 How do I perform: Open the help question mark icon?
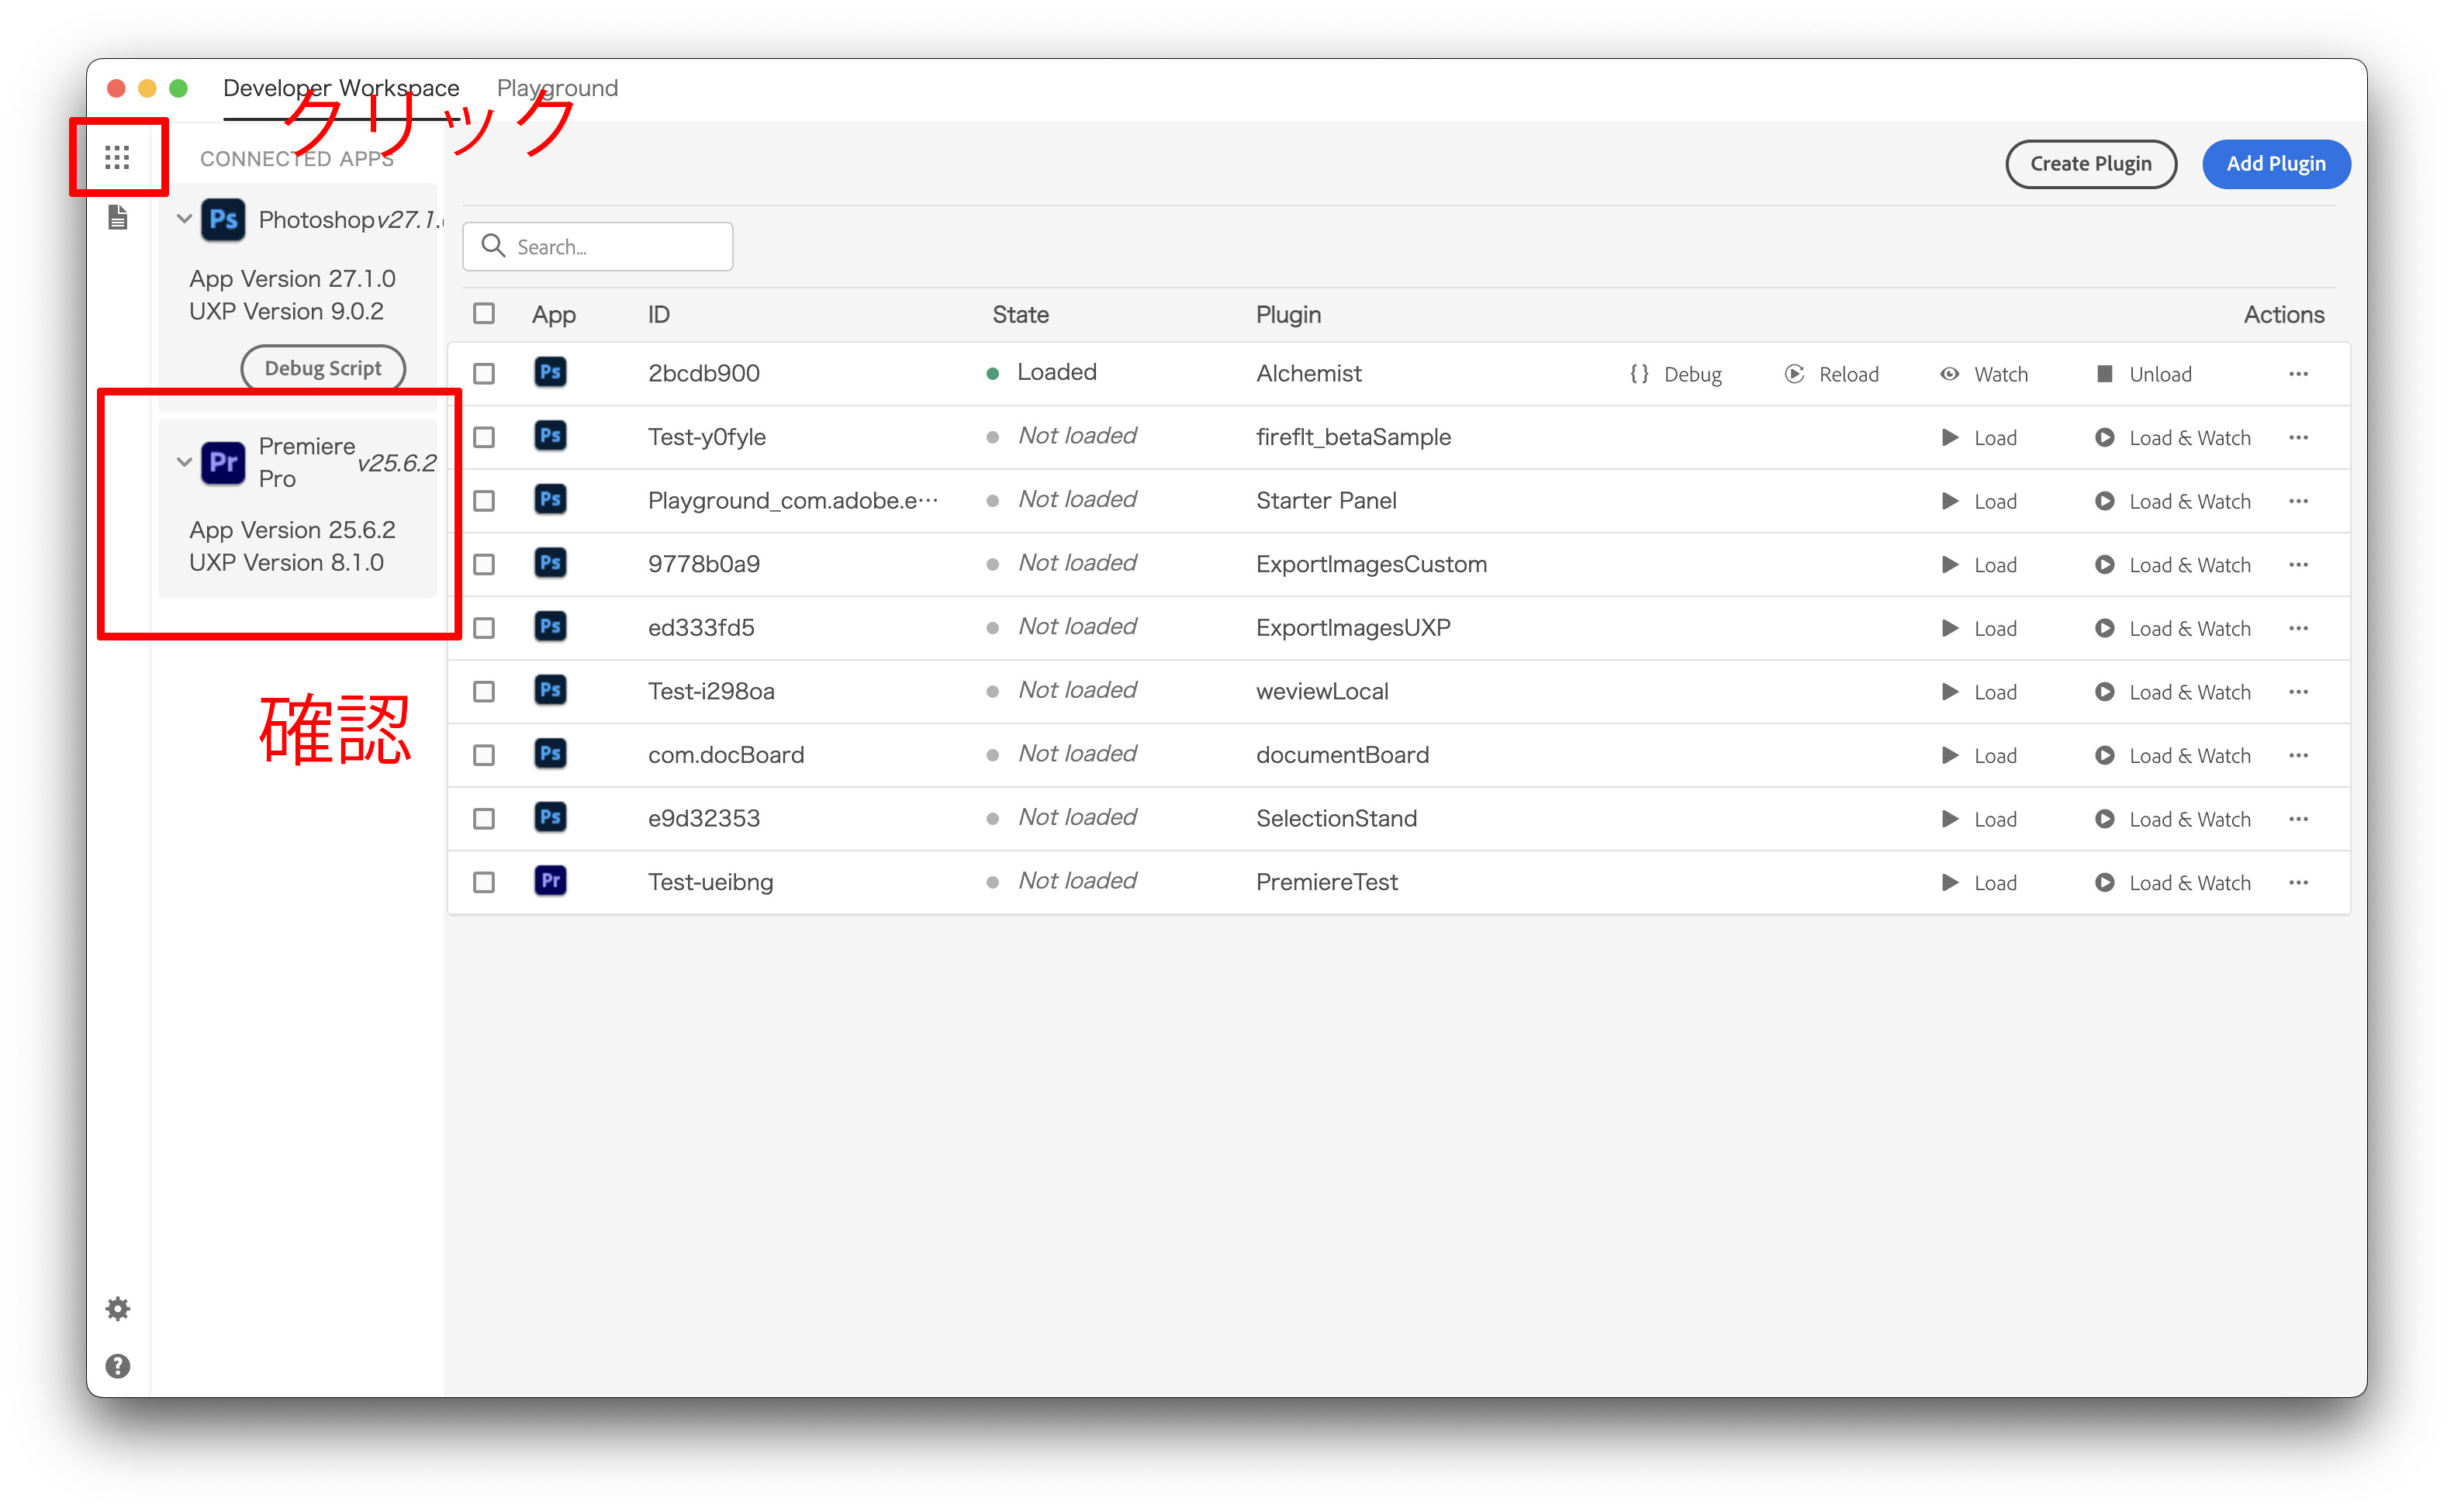click(x=117, y=1366)
